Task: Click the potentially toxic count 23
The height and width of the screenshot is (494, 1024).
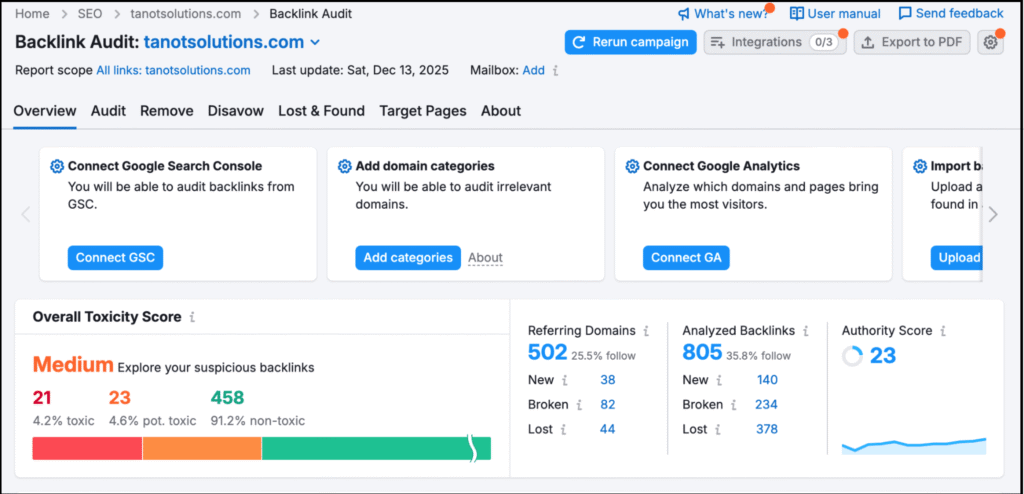Action: click(x=120, y=398)
